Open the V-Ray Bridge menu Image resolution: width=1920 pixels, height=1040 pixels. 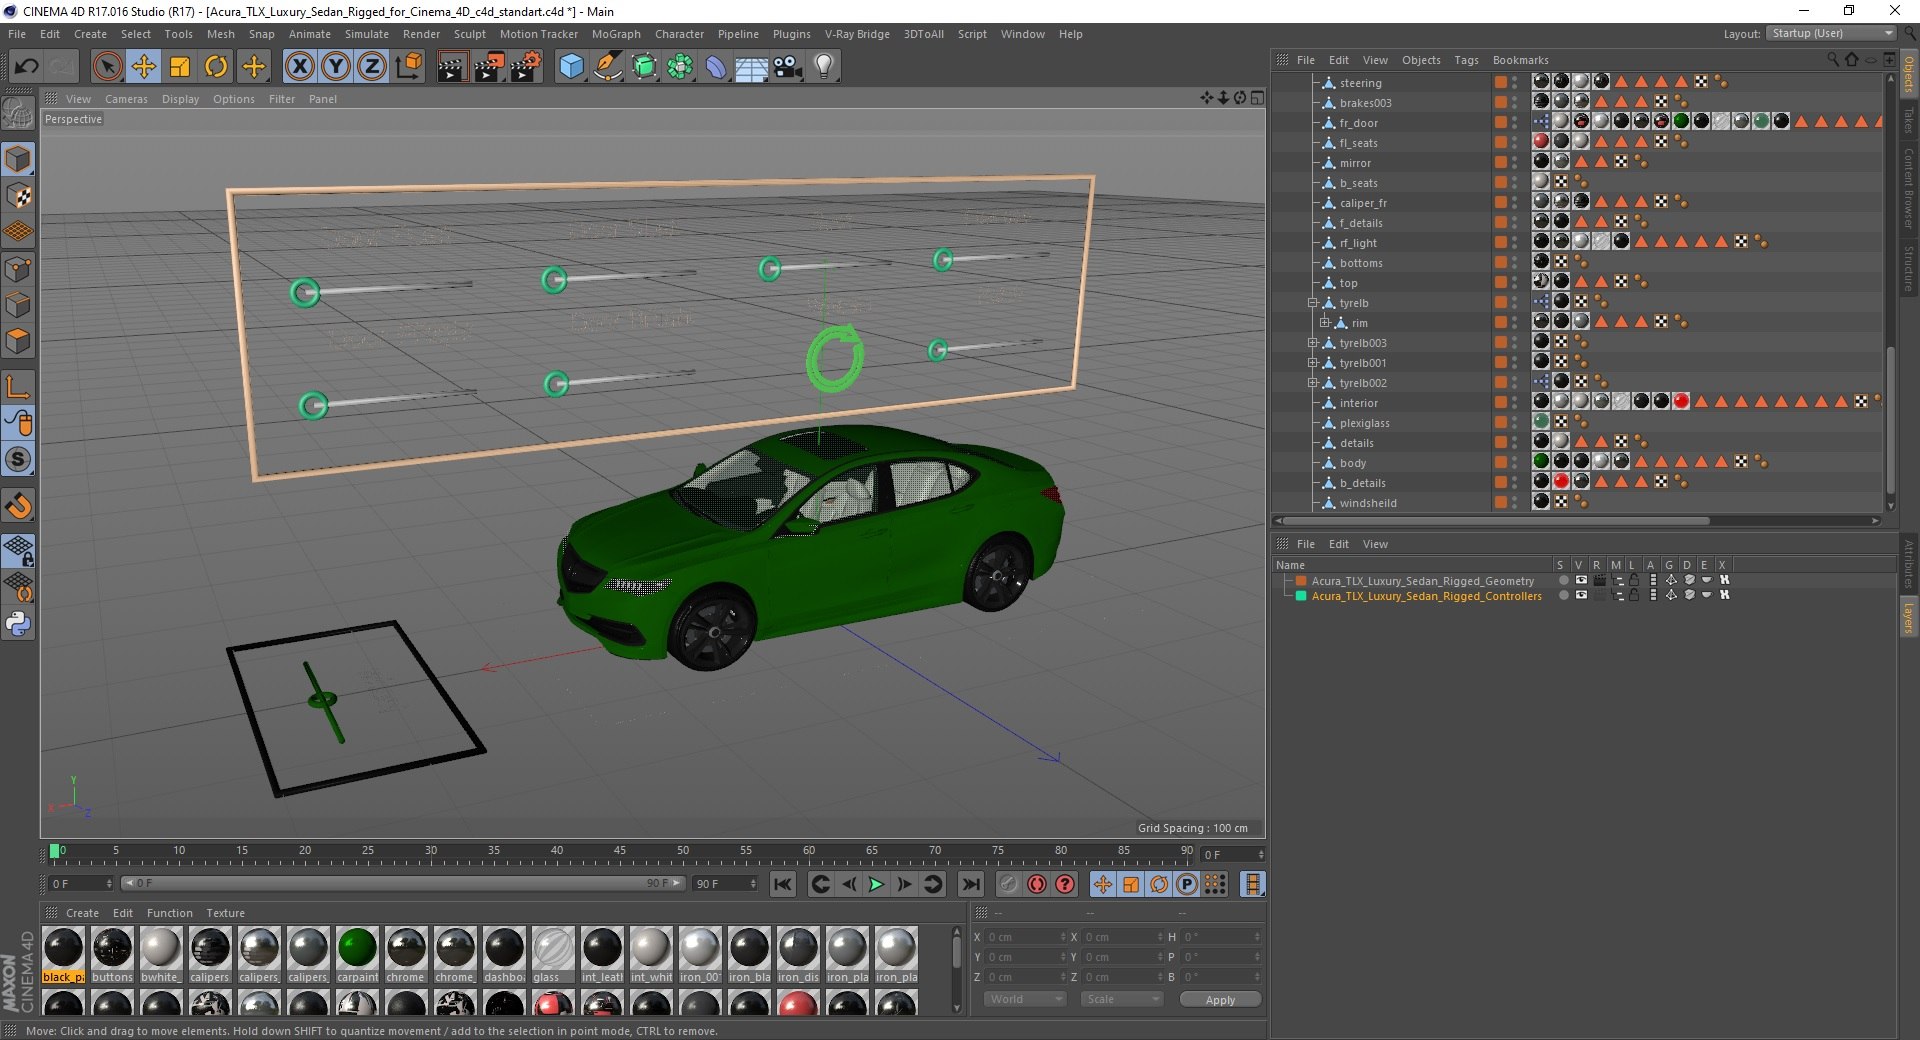click(x=857, y=34)
